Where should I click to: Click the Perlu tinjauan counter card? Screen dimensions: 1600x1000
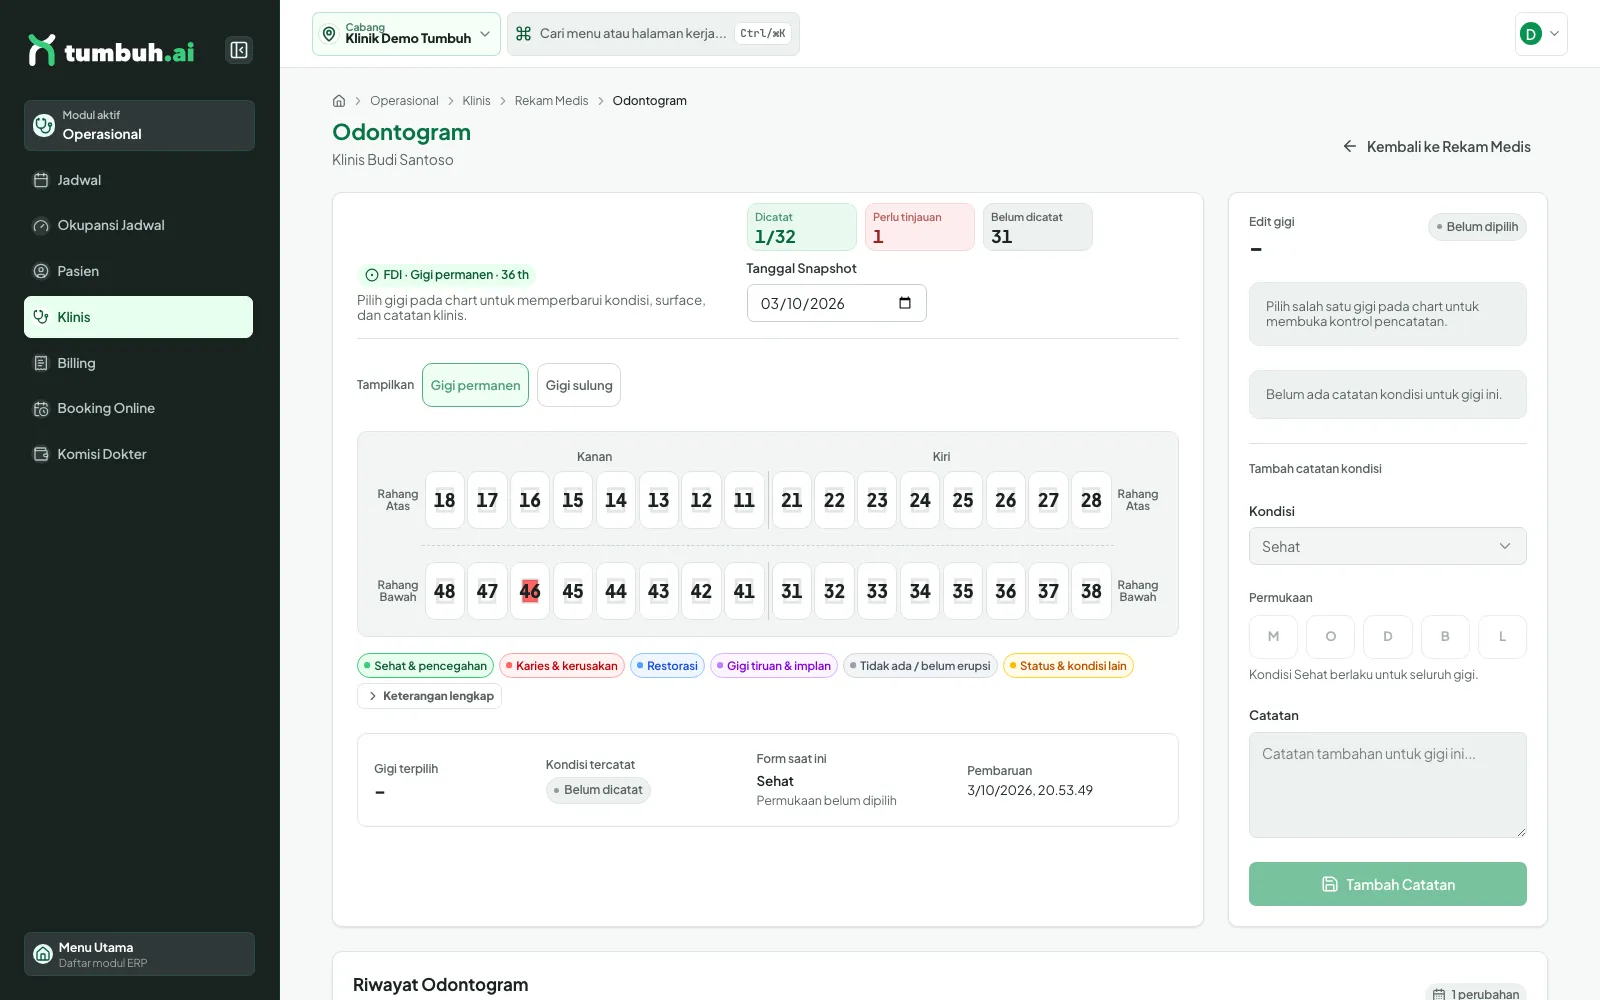tap(919, 227)
